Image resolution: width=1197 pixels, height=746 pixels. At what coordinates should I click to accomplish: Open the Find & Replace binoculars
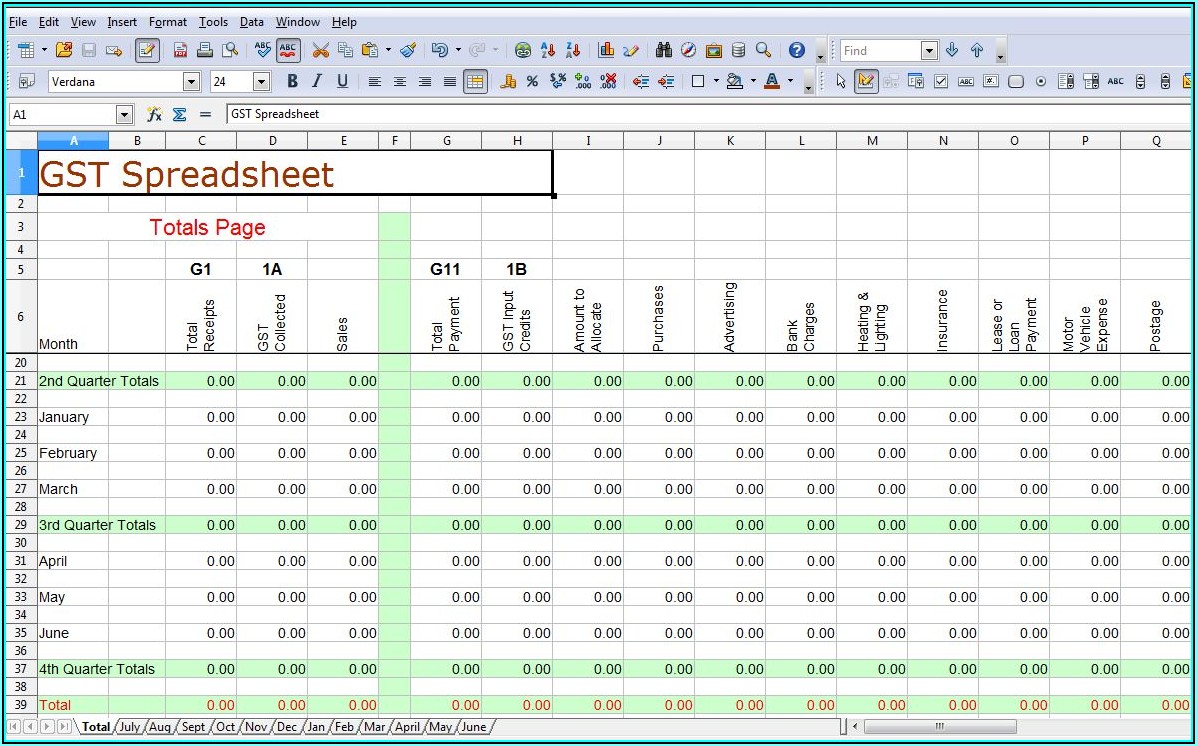(663, 50)
